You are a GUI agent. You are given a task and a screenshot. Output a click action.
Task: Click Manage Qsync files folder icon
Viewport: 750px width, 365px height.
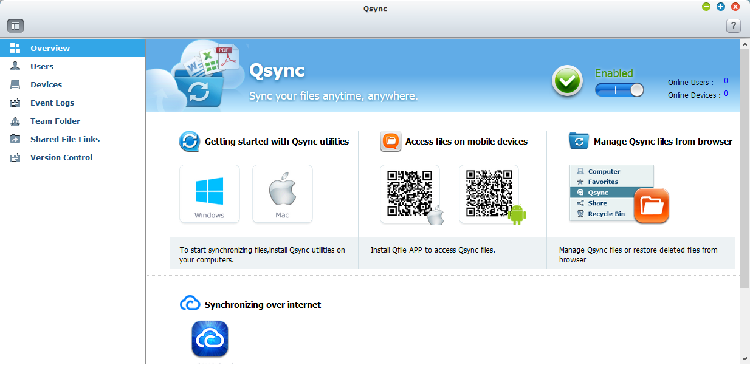click(x=579, y=142)
